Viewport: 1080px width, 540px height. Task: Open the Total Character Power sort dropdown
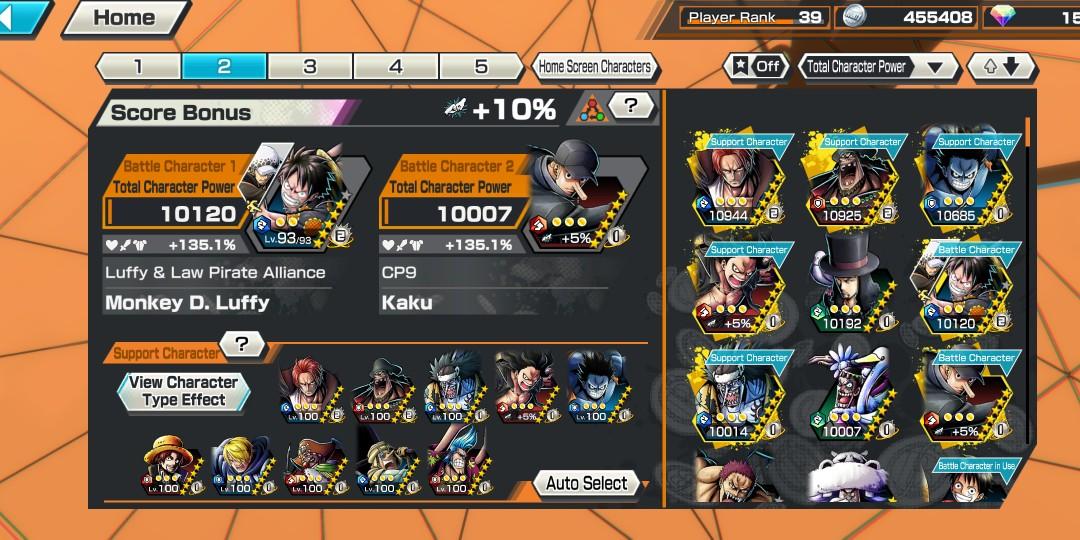tap(878, 67)
